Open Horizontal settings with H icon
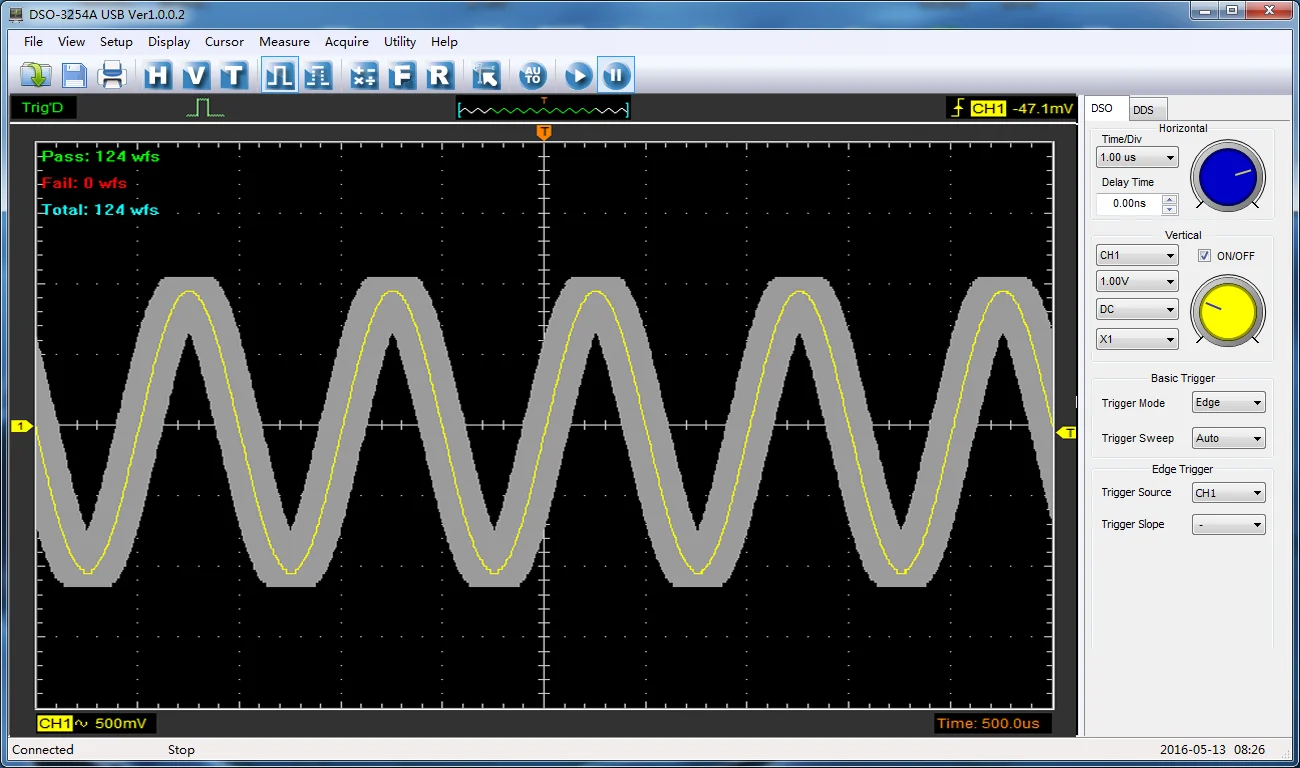This screenshot has height=768, width=1300. pyautogui.click(x=158, y=75)
